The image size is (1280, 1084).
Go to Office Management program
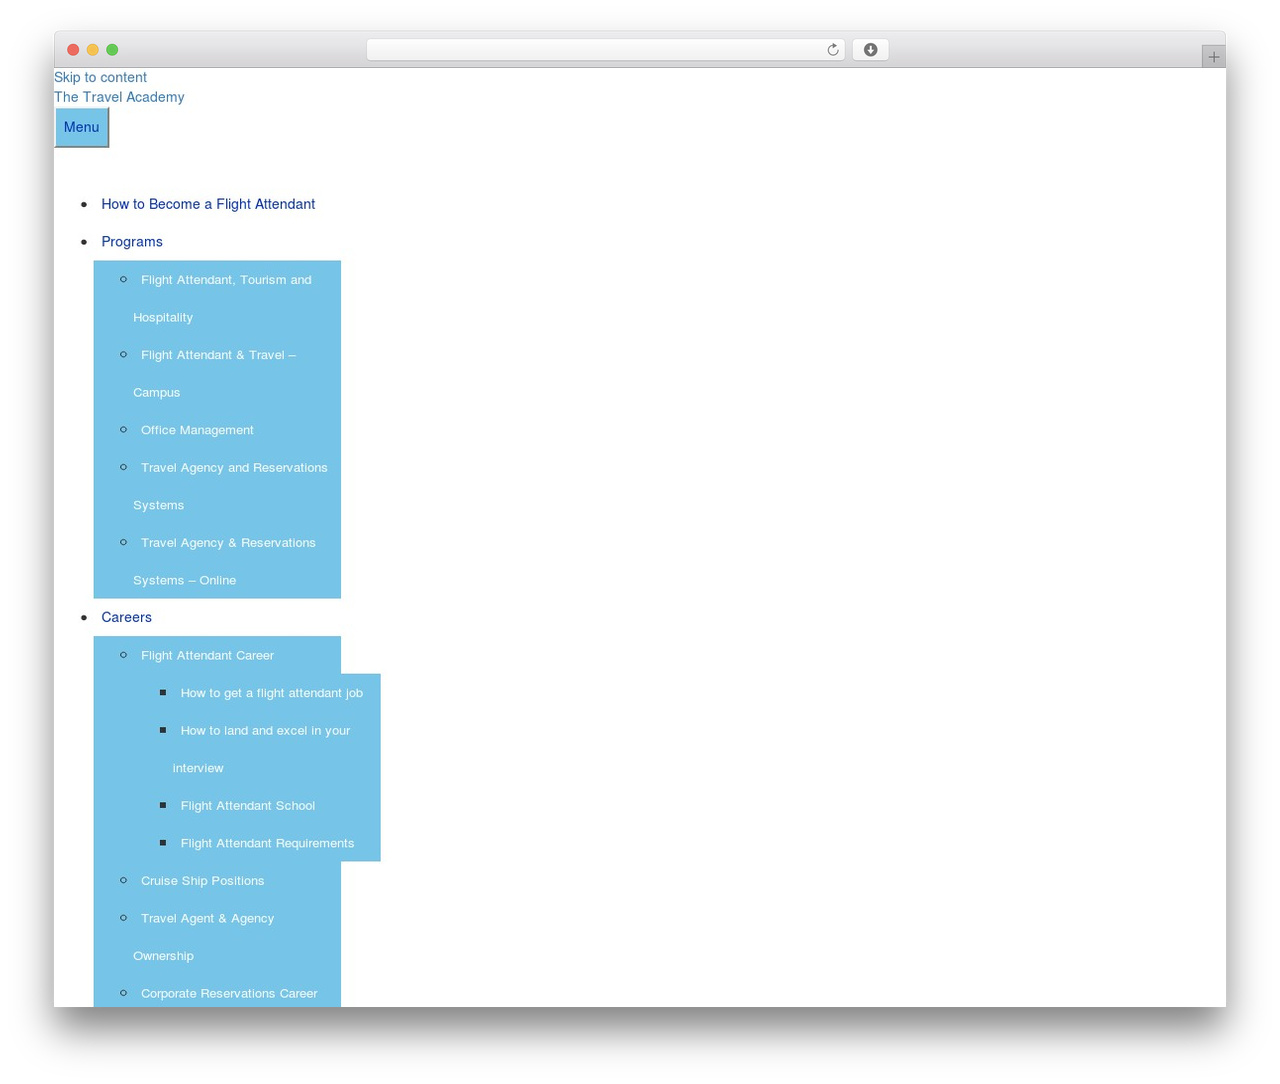(197, 430)
